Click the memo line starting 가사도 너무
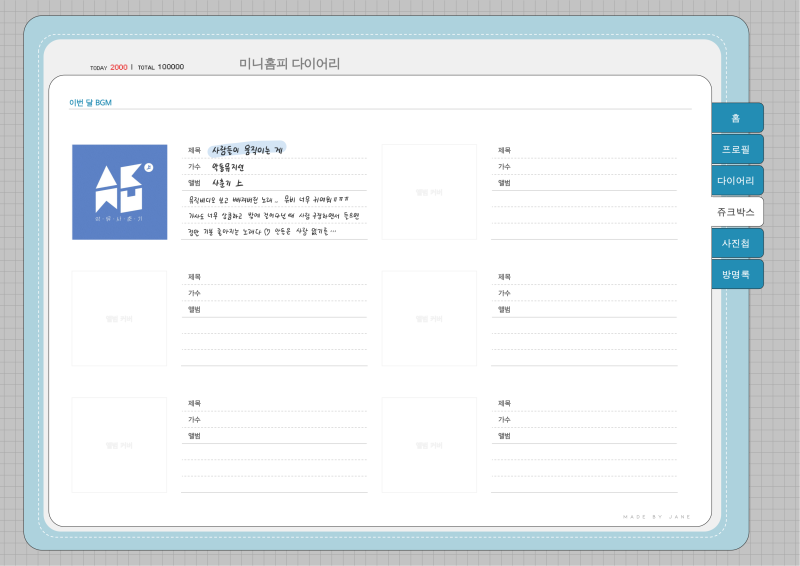The image size is (800, 566). [x=273, y=216]
